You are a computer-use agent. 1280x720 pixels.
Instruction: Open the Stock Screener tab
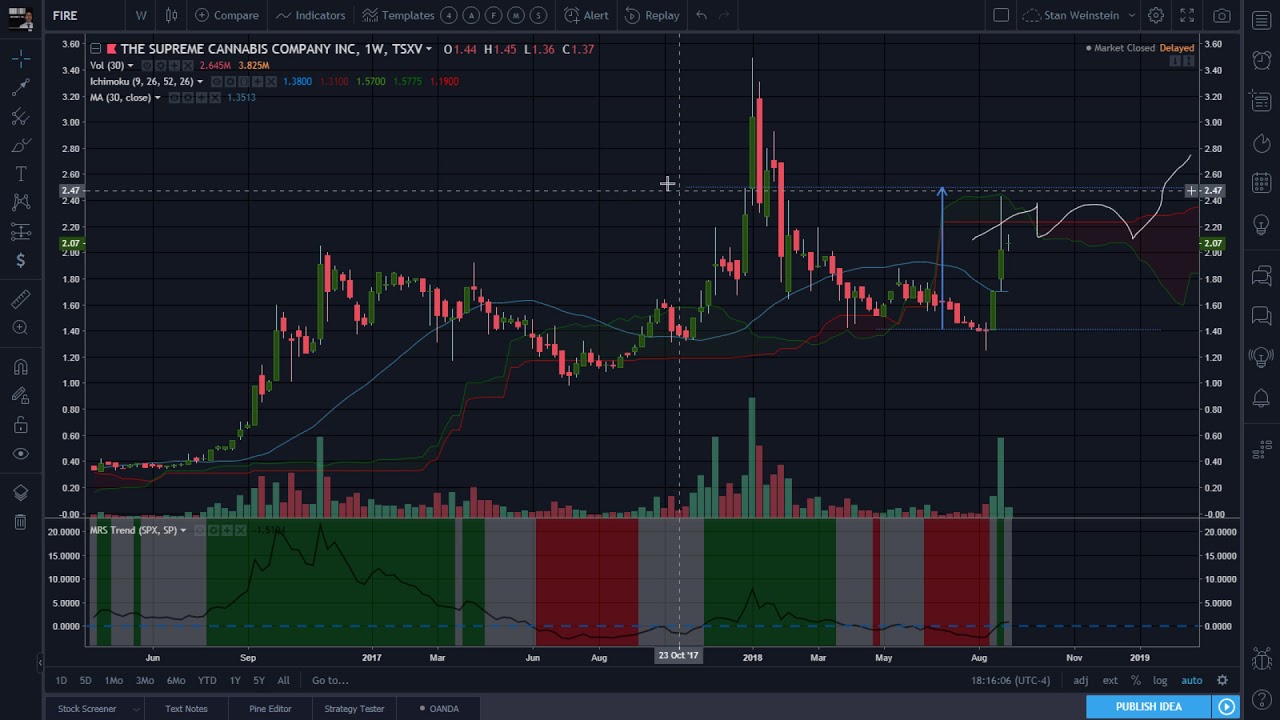[x=87, y=709]
